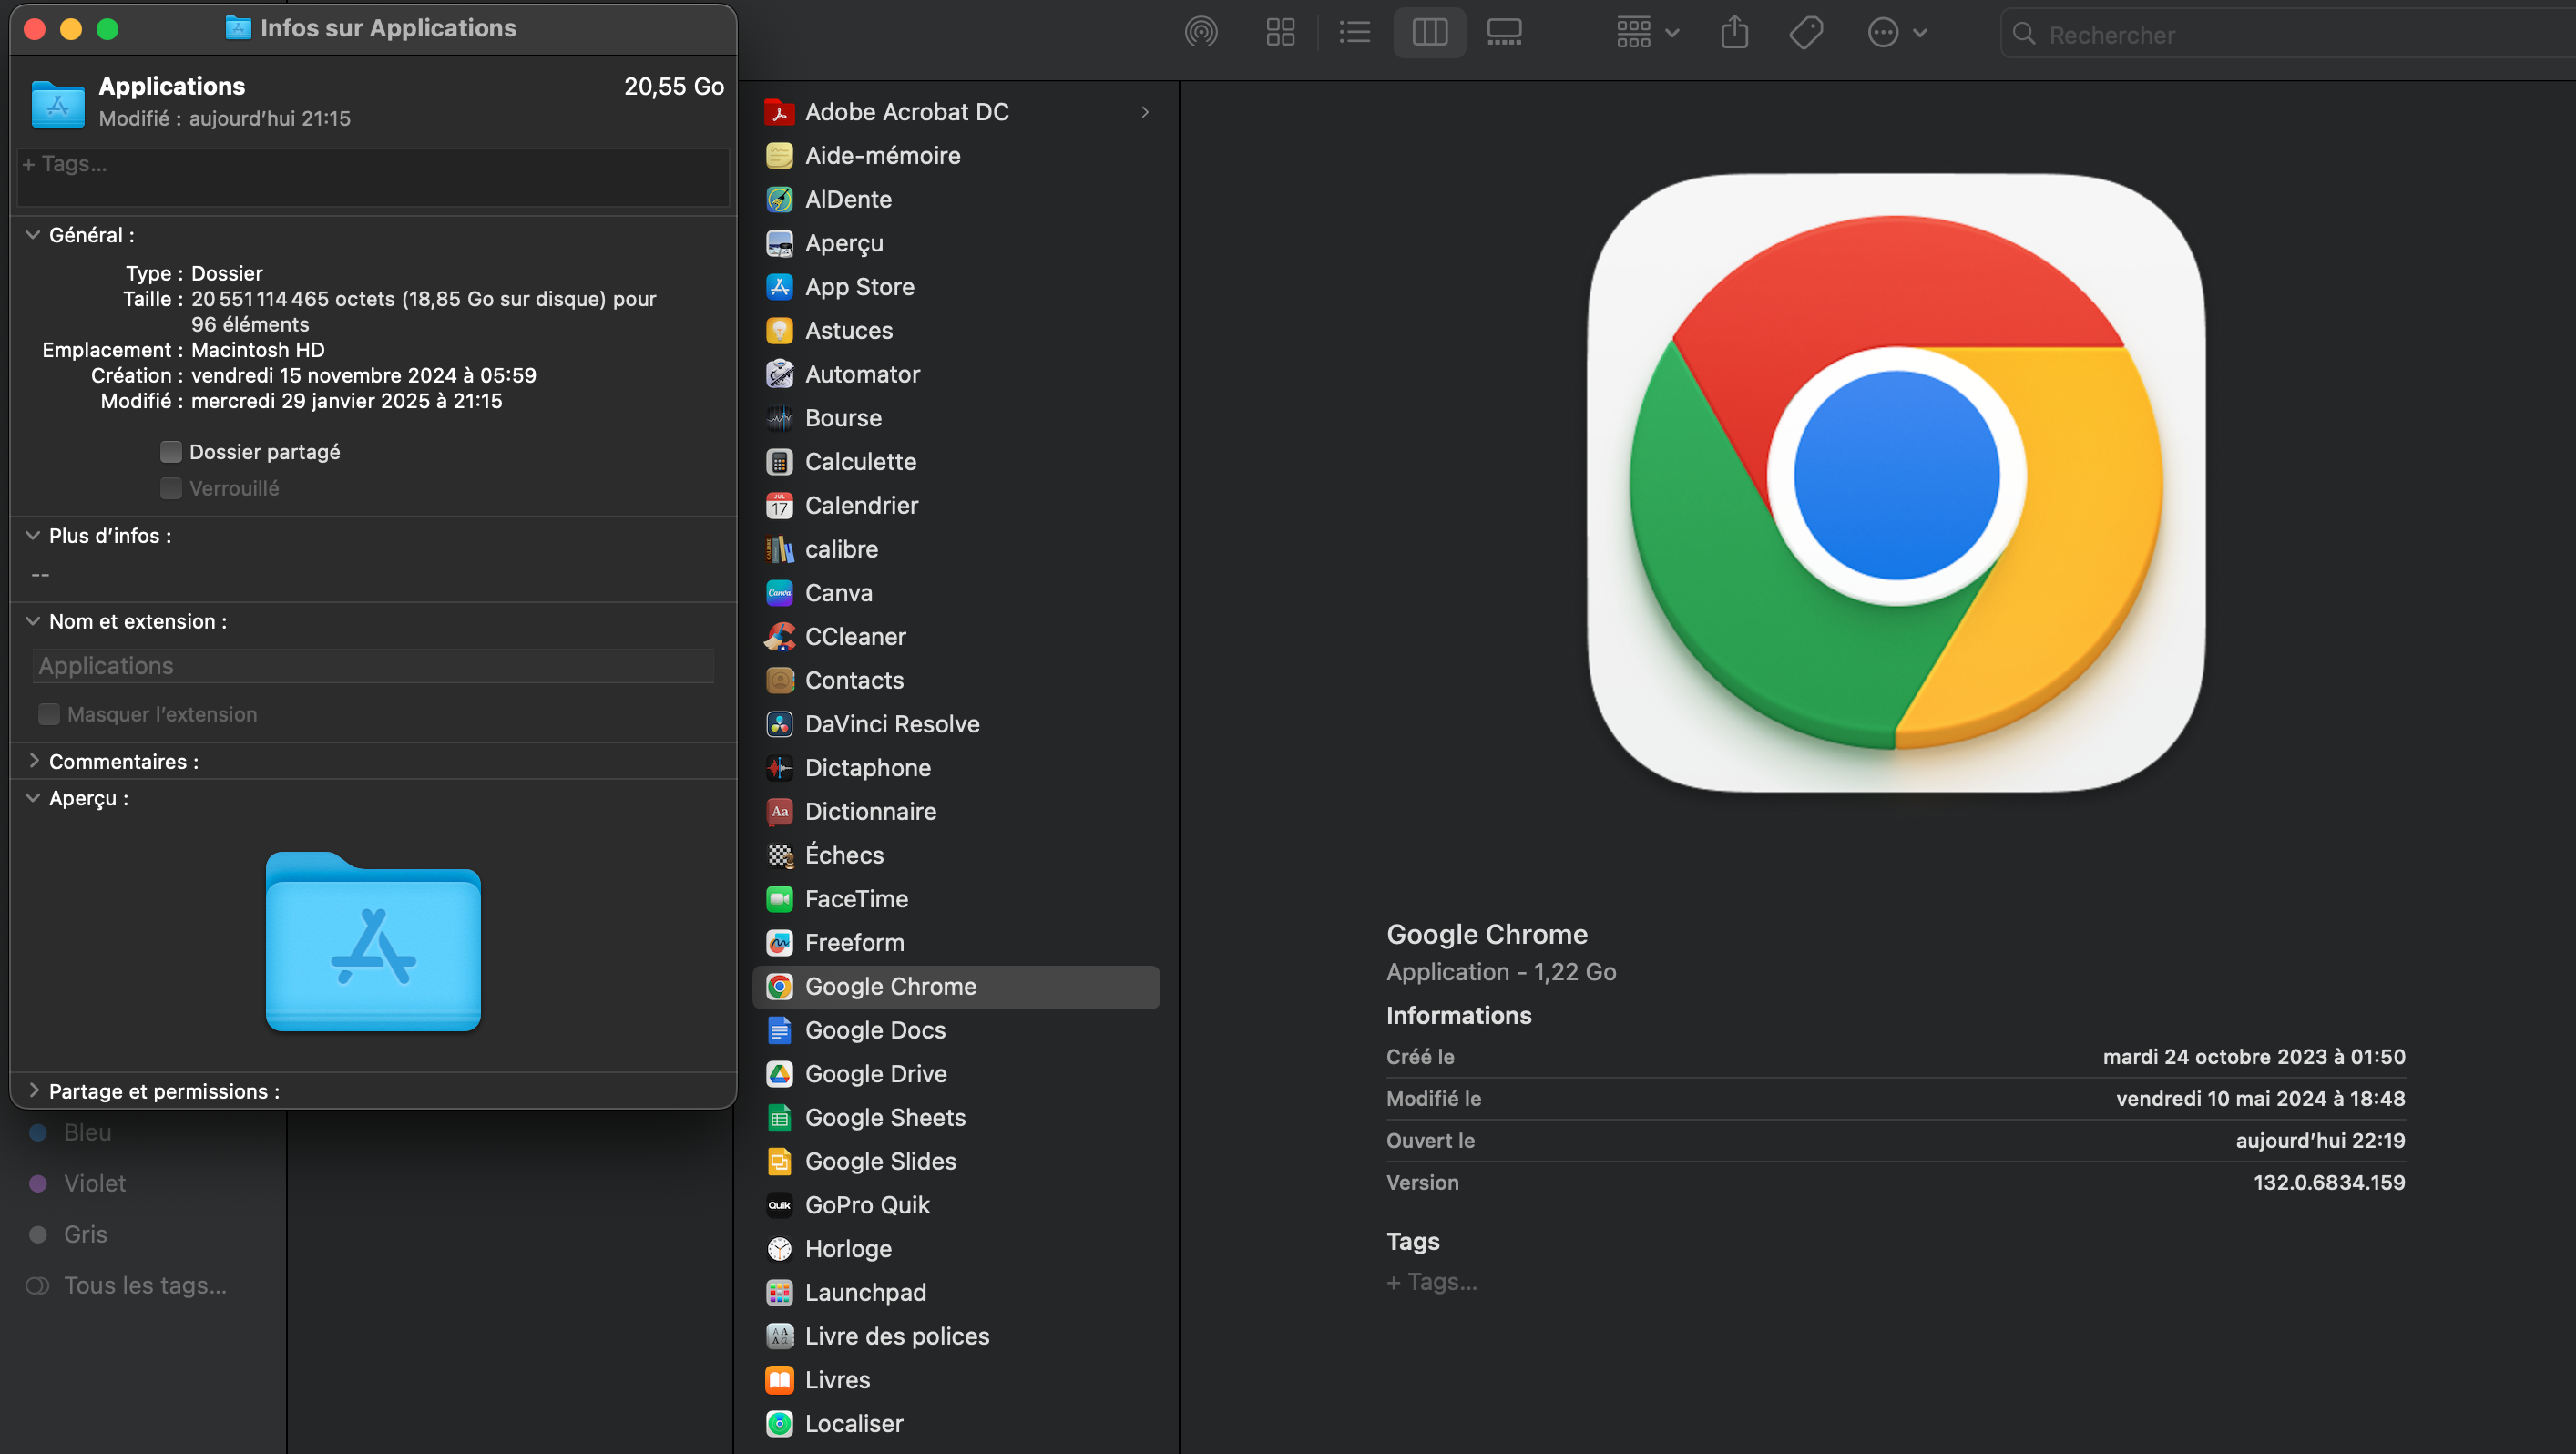Switch to list view
The height and width of the screenshot is (1454, 2576).
point(1354,33)
